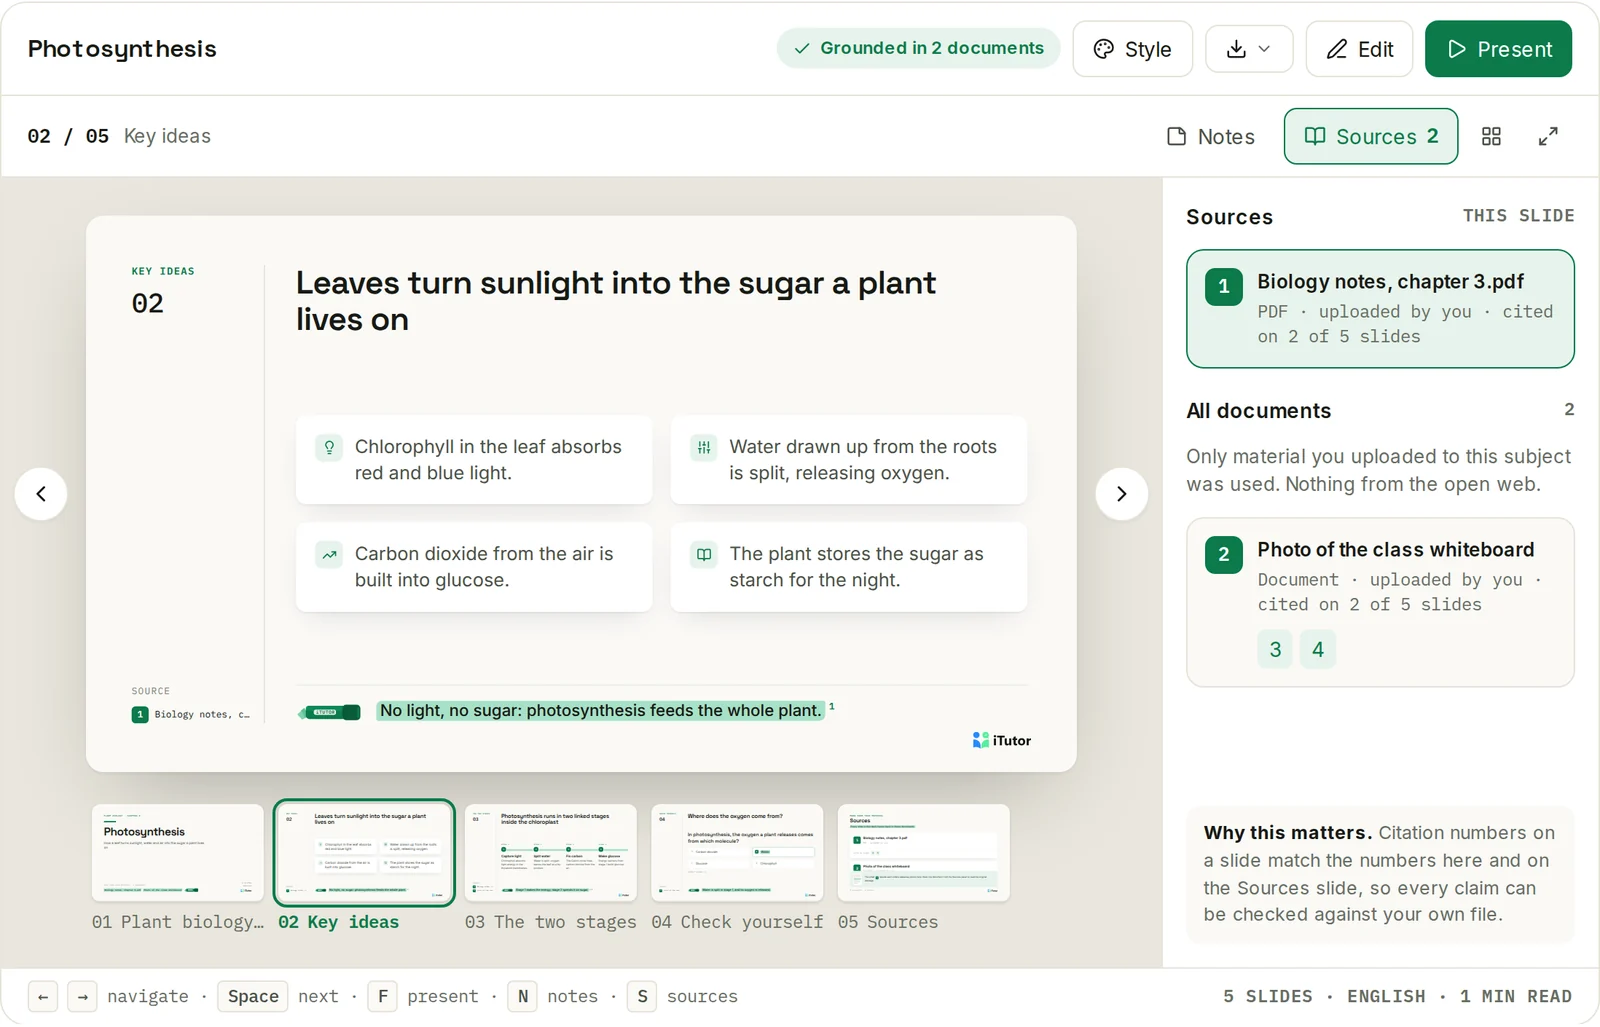Screen dimensions: 1600x1027
Task: Click the green source badge 1 under SOURCE
Action: tap(140, 715)
